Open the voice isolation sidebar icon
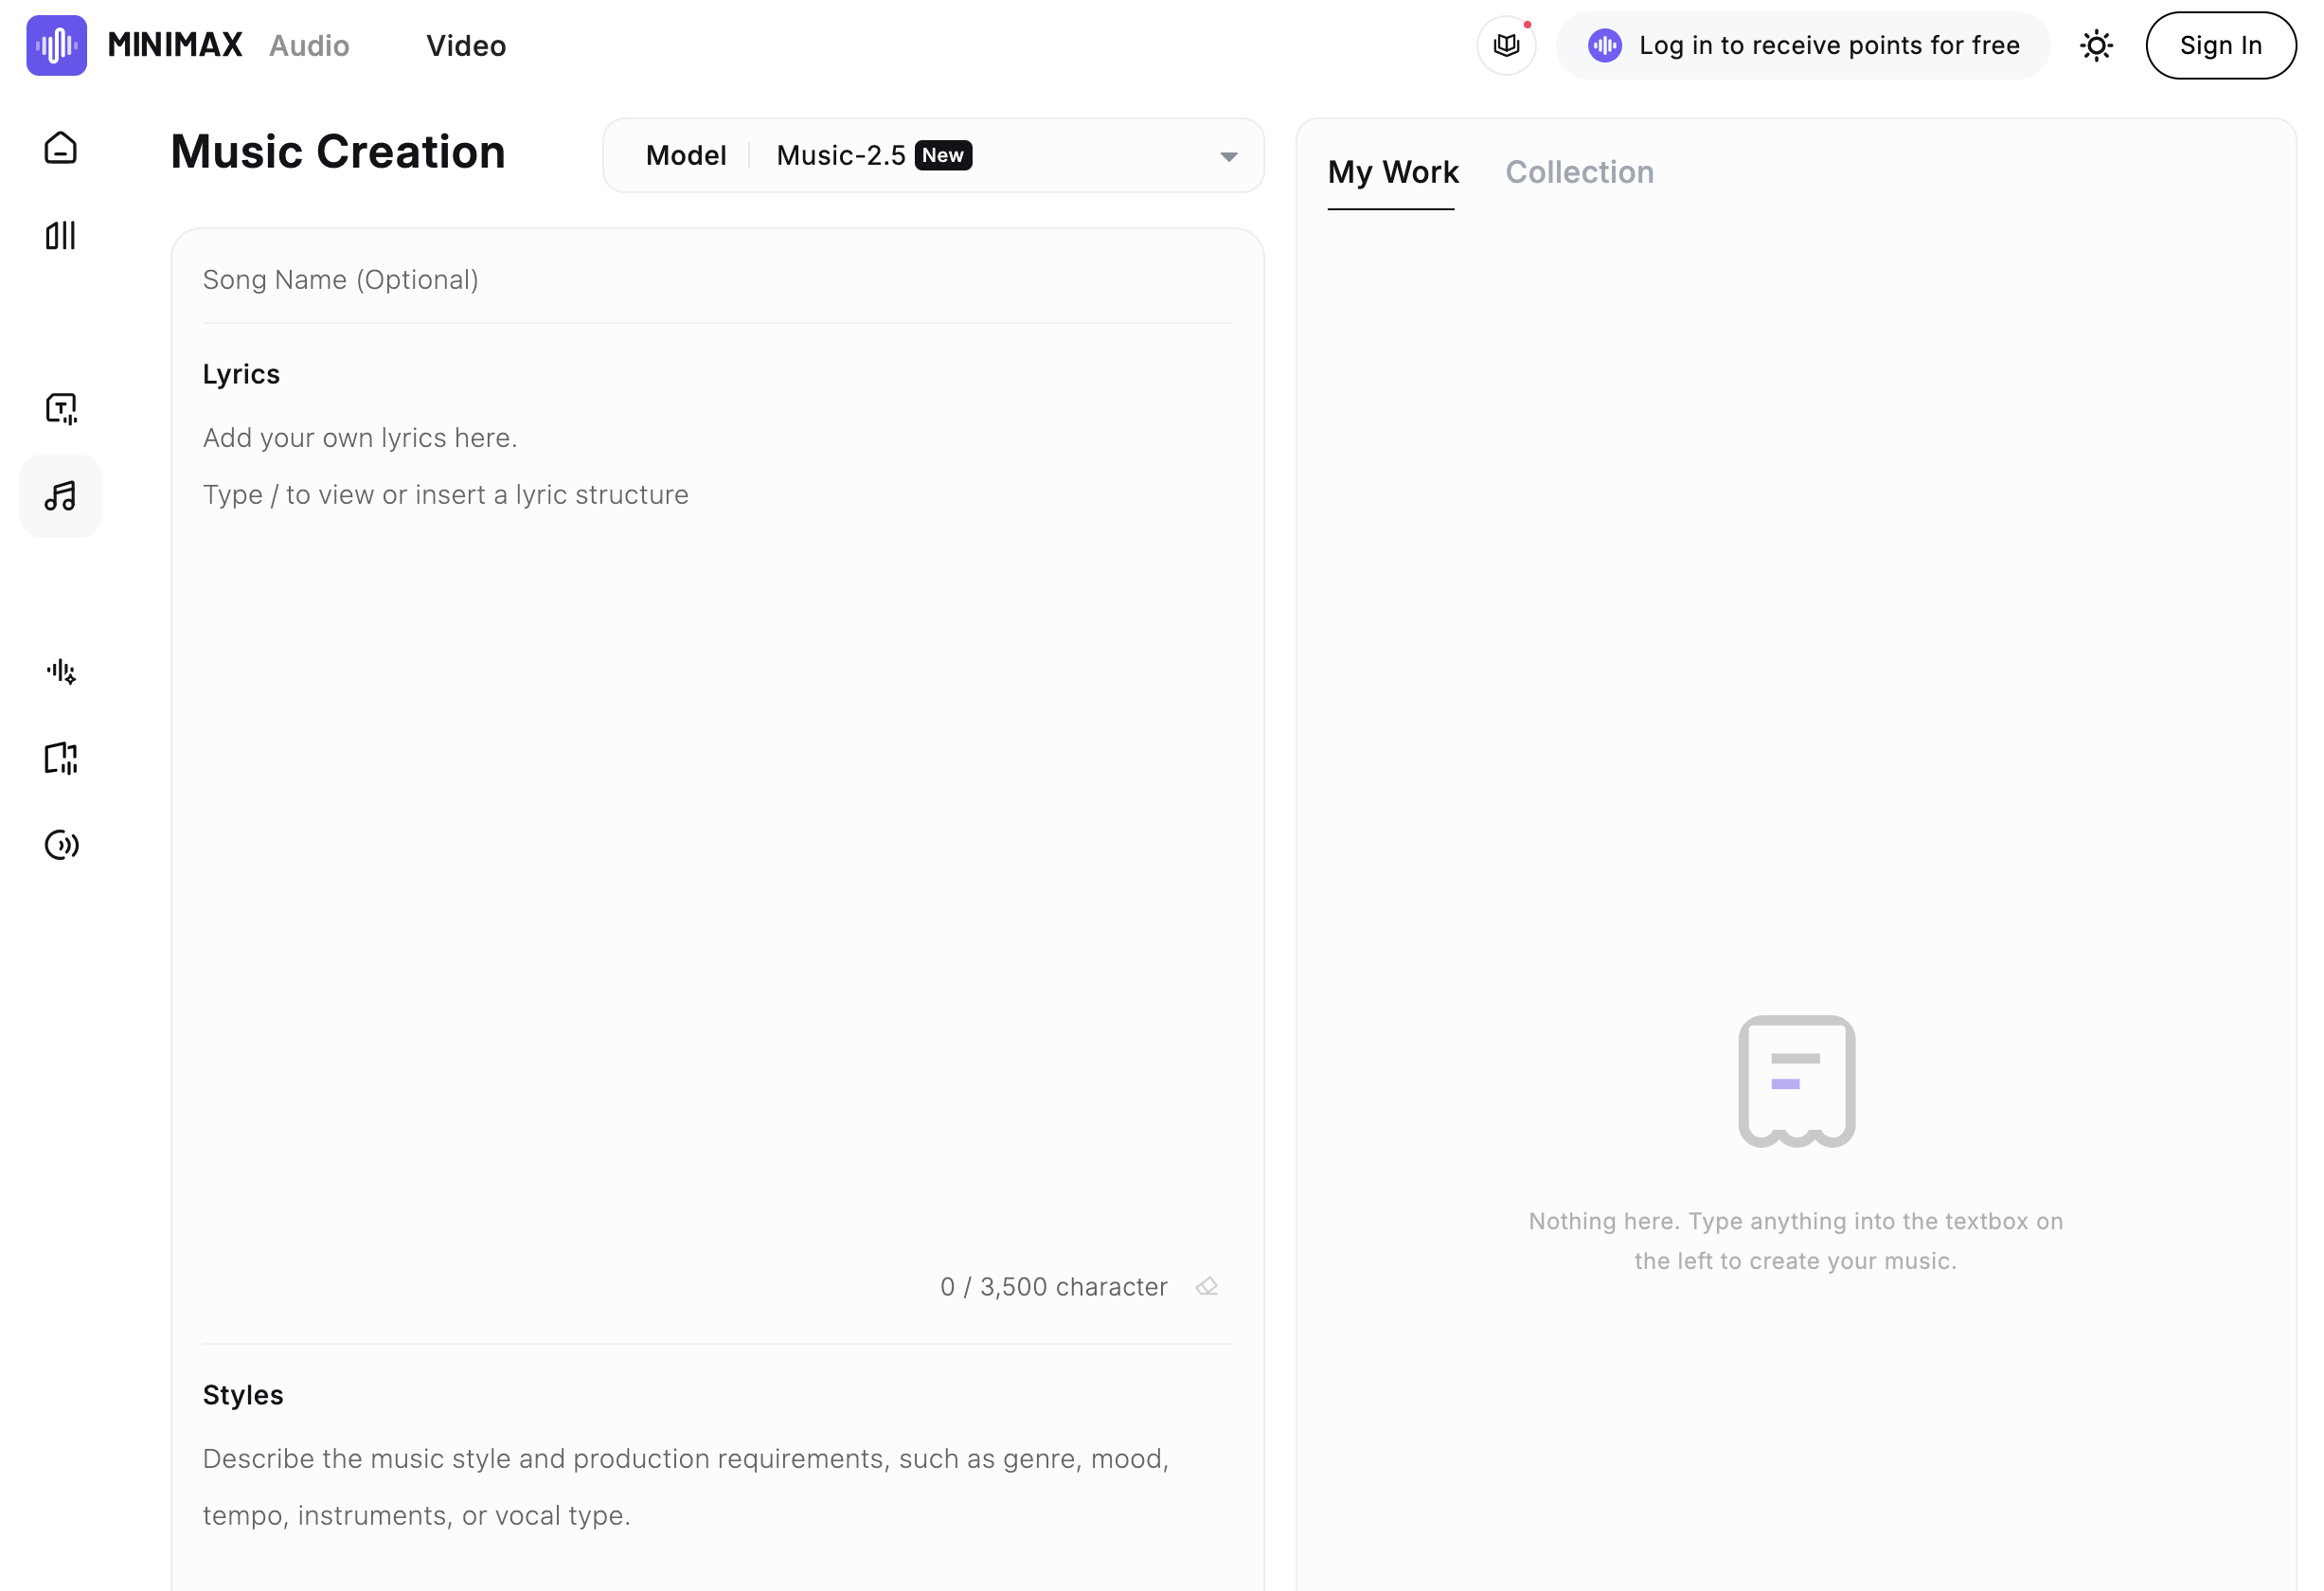Screen dimensions: 2324x1591 [60, 845]
